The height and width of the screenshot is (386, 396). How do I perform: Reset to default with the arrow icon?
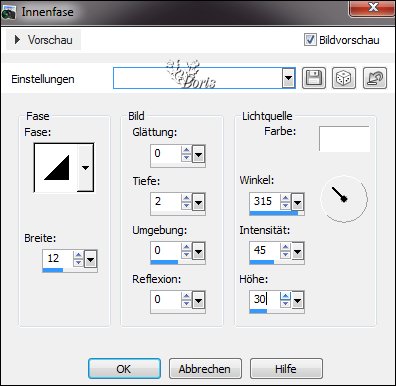[375, 78]
